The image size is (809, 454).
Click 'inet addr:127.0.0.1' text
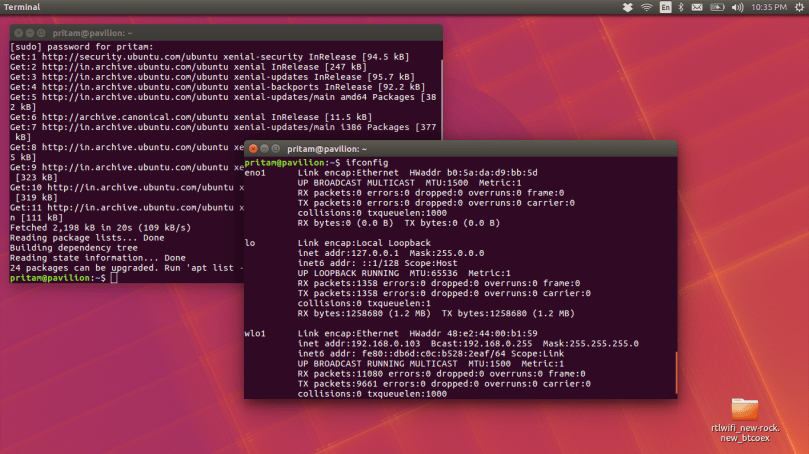[348, 253]
